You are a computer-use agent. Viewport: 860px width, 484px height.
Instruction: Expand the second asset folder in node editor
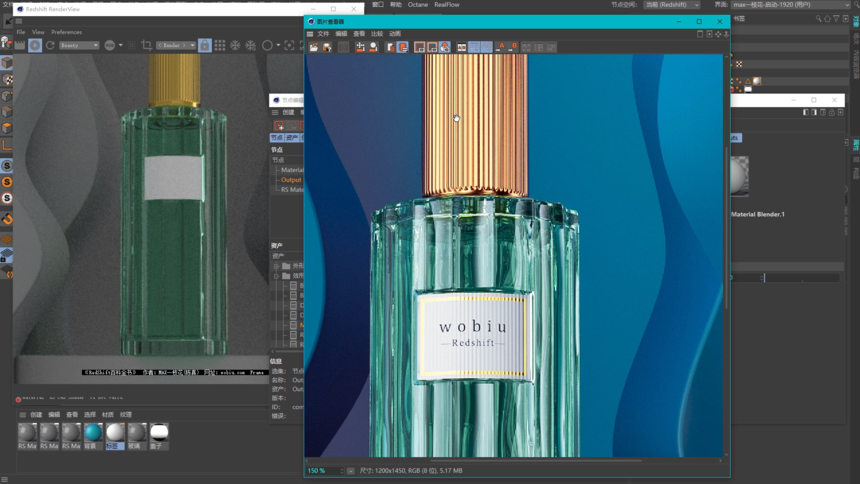click(276, 275)
